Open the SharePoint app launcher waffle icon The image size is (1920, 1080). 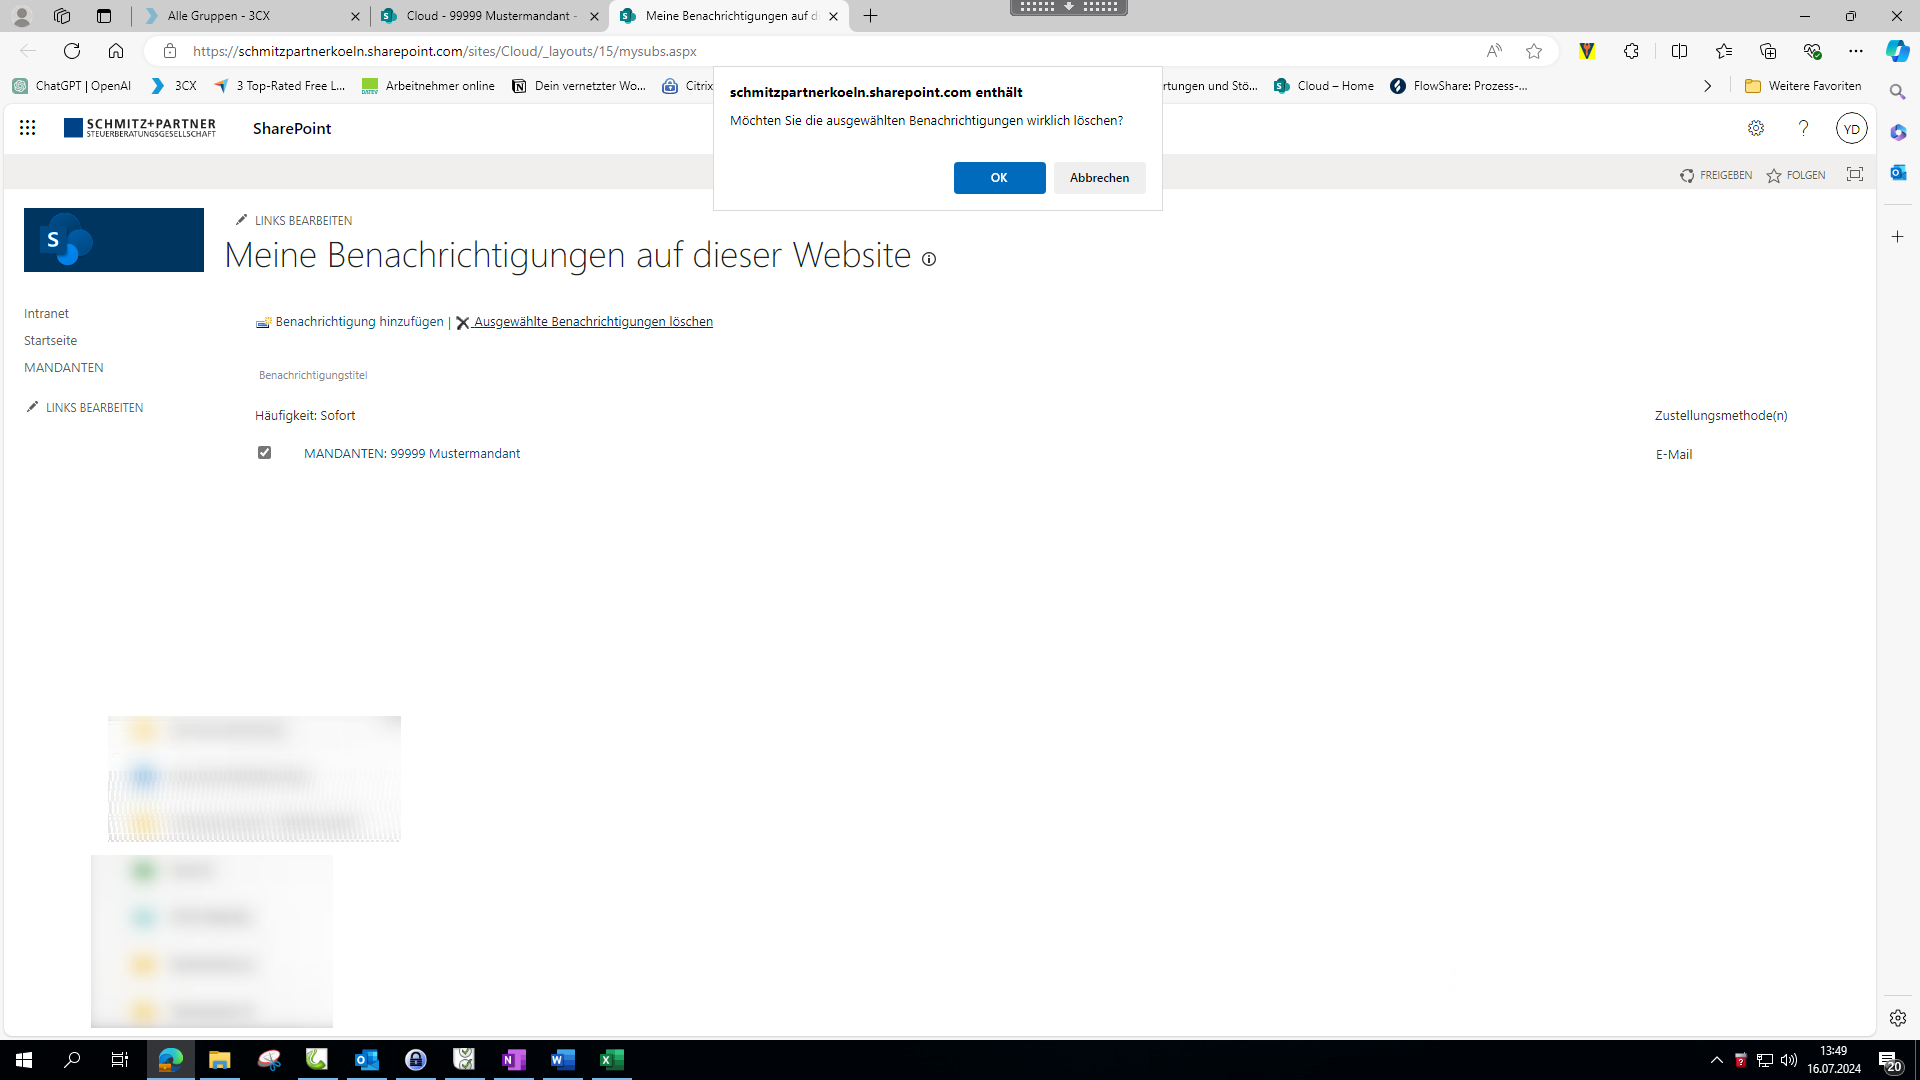coord(28,128)
